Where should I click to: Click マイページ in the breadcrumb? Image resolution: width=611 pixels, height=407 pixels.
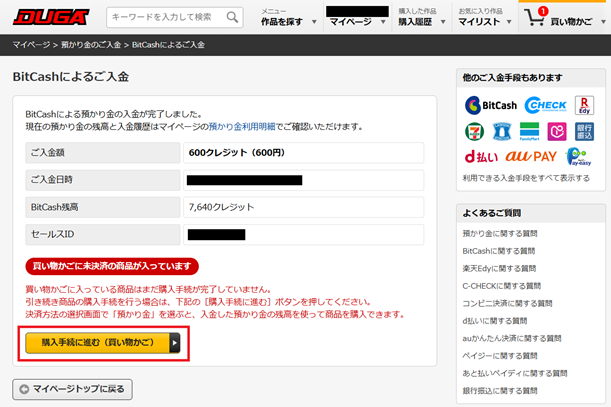pyautogui.click(x=31, y=45)
